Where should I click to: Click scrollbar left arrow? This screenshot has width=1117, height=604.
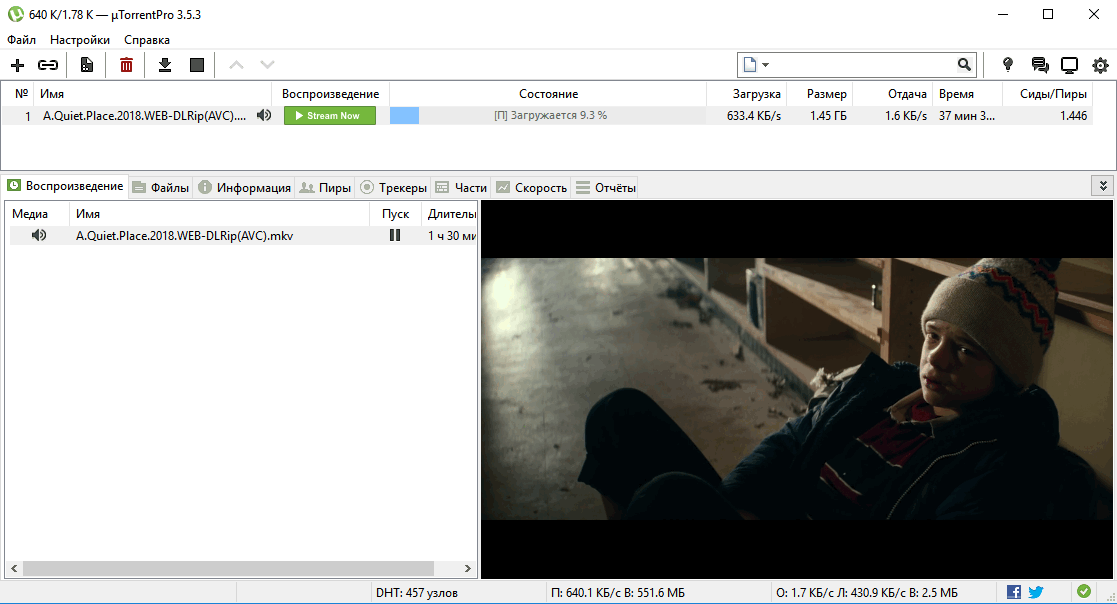(x=14, y=568)
